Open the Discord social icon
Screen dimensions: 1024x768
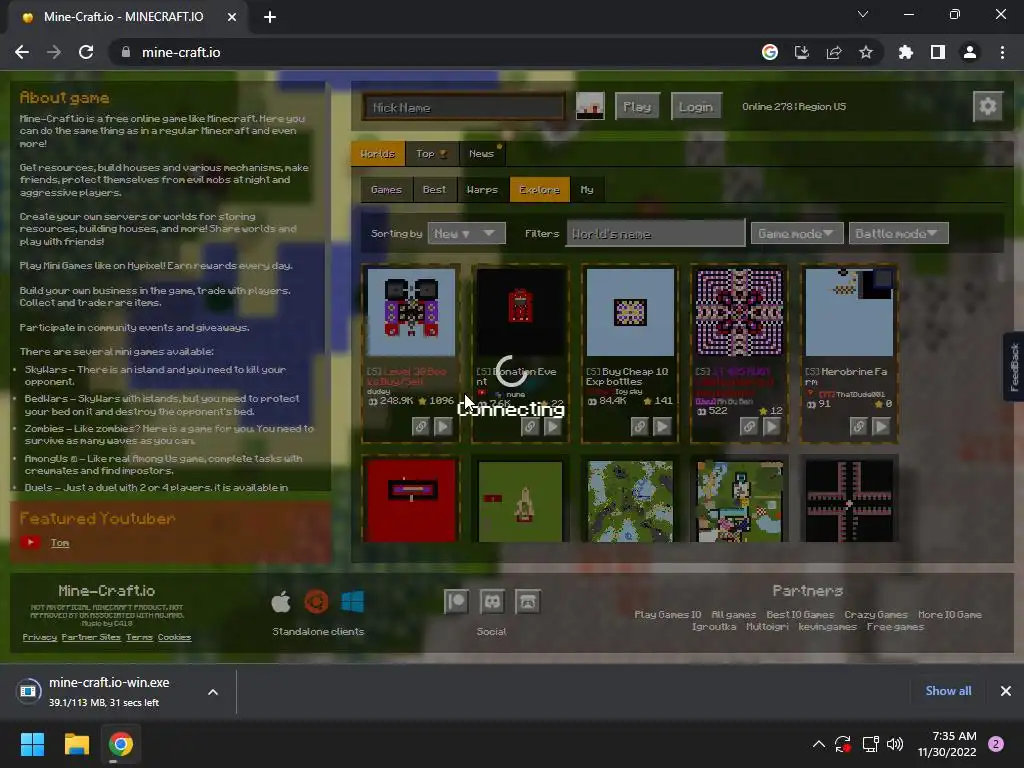pos(492,601)
